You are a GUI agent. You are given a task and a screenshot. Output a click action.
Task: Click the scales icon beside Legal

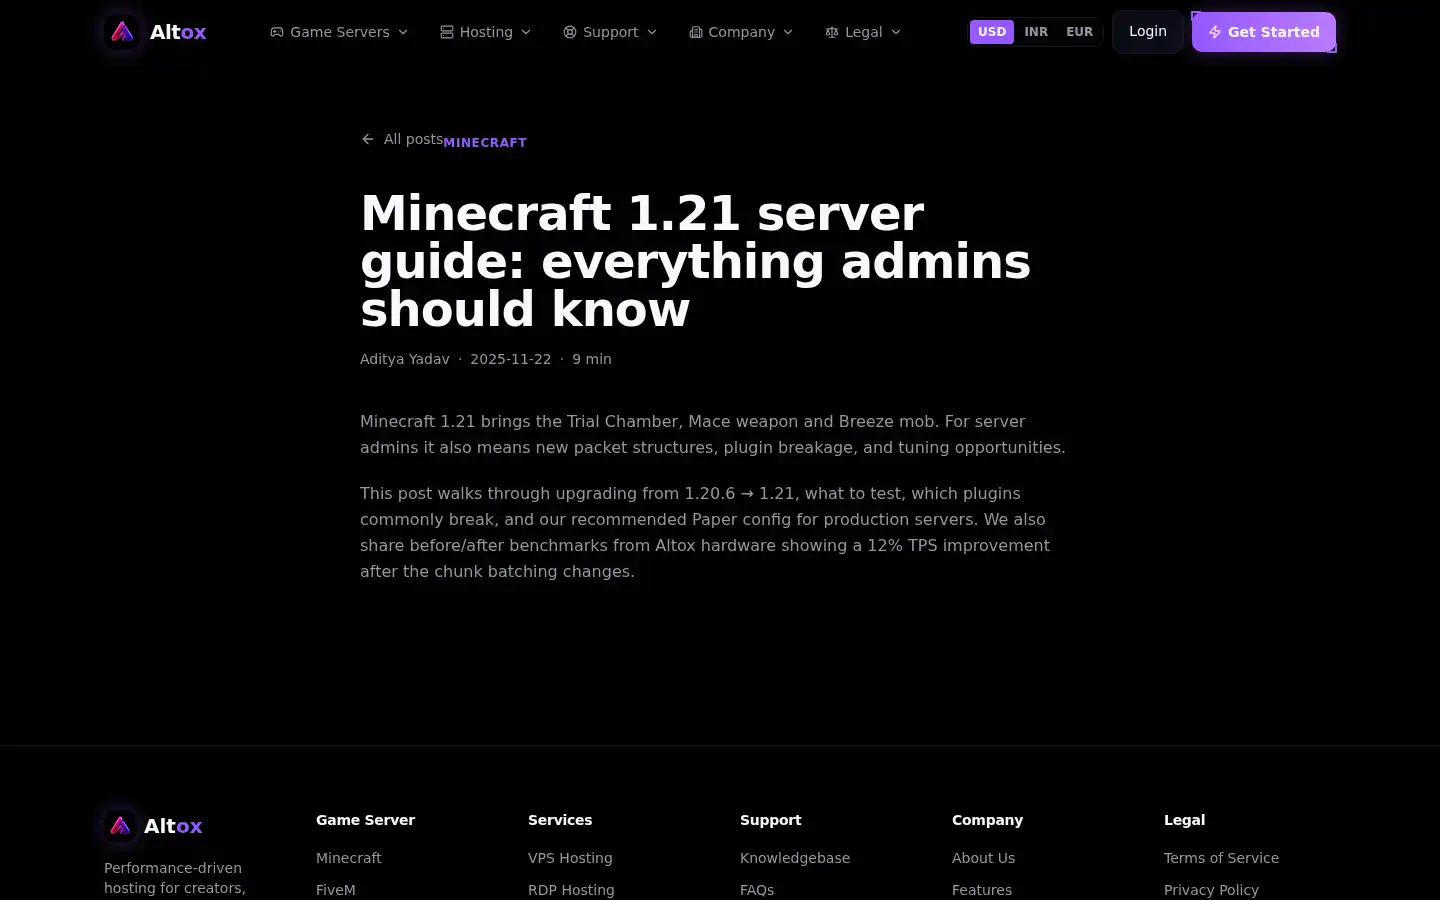[832, 32]
